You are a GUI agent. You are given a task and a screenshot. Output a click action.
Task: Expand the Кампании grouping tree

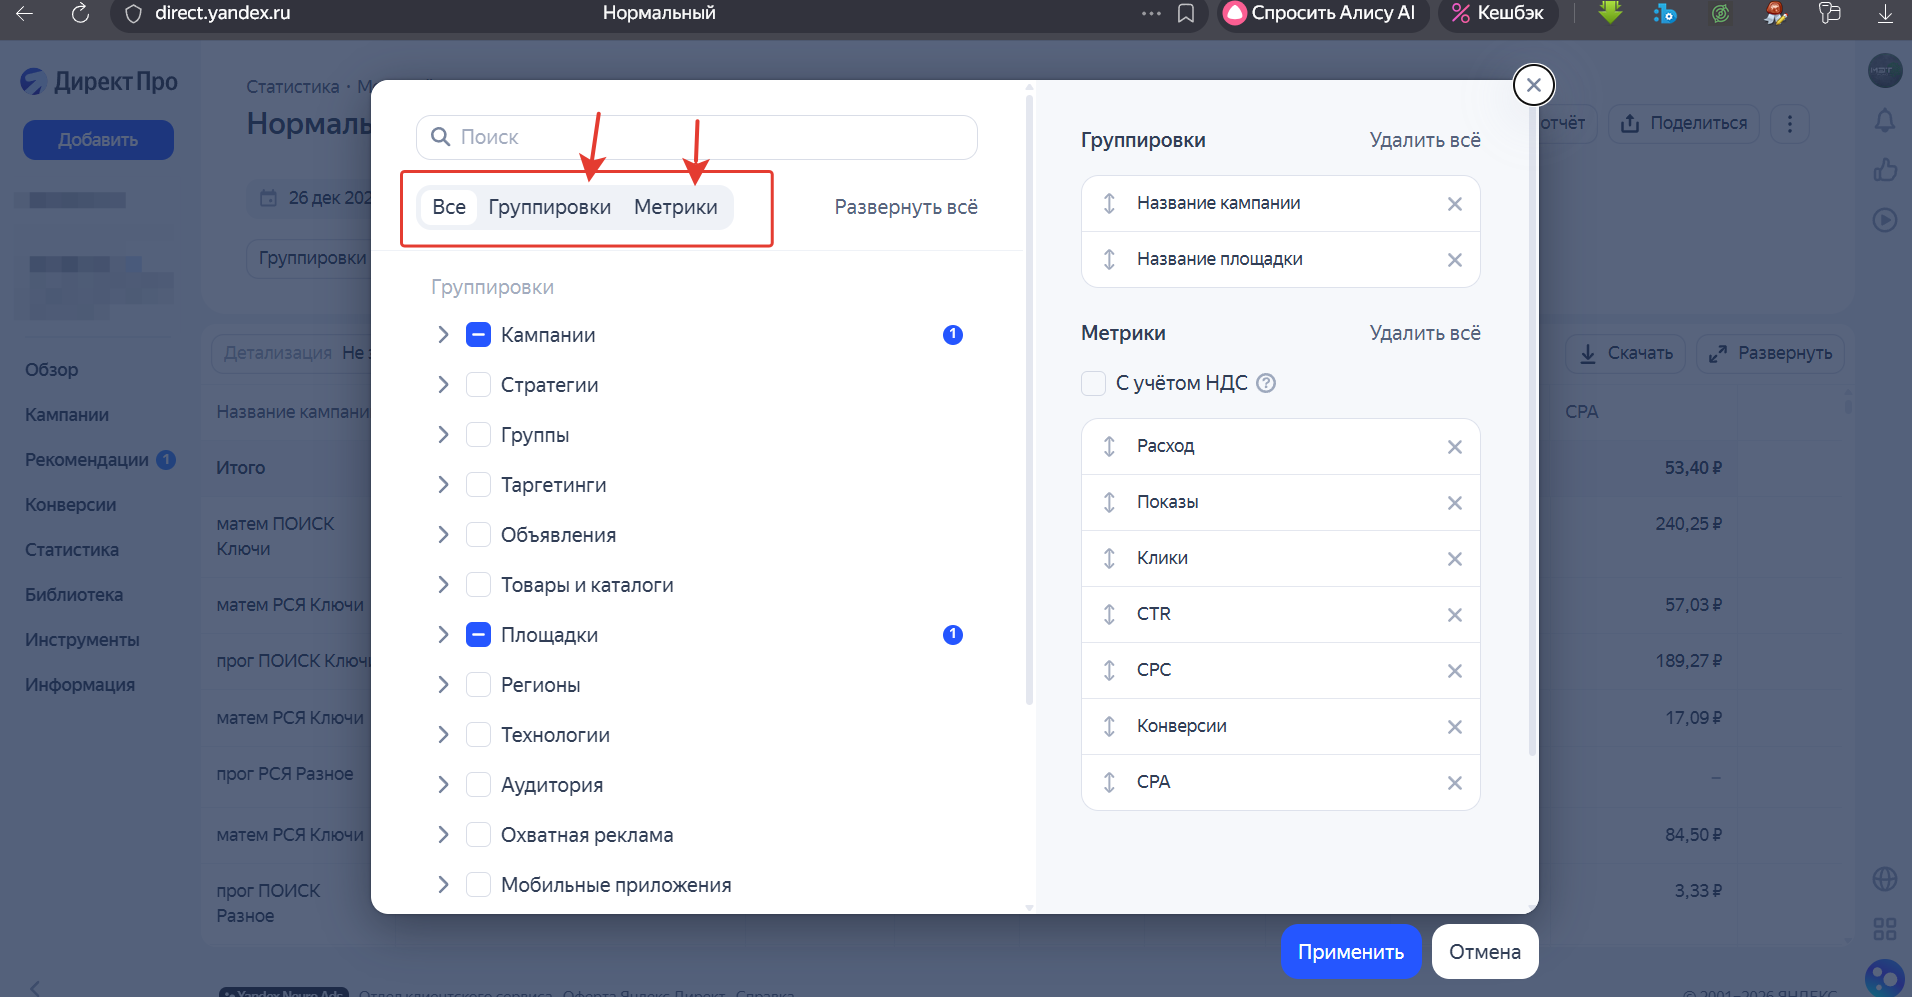click(x=443, y=335)
